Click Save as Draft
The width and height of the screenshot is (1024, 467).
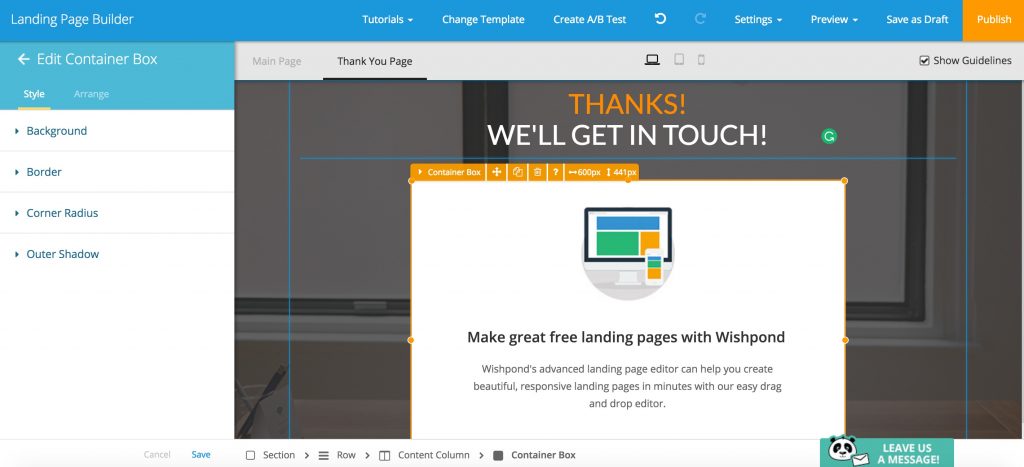click(916, 19)
